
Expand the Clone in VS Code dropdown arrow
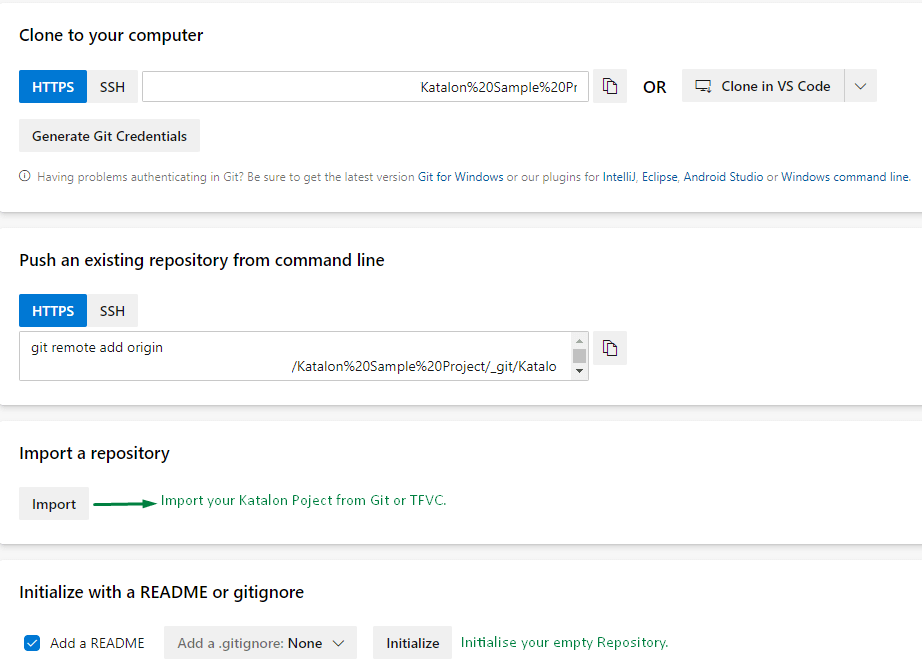[860, 87]
